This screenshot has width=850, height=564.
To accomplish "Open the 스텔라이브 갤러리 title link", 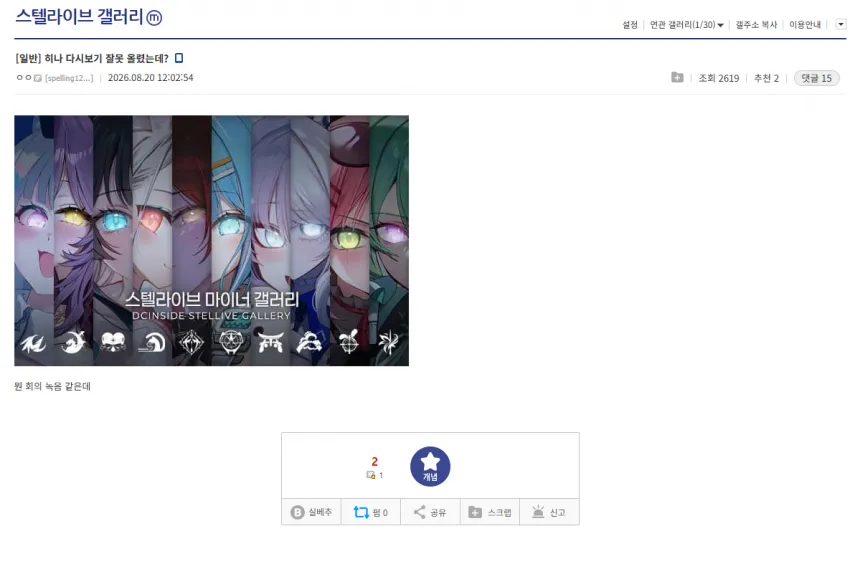I will (x=79, y=16).
